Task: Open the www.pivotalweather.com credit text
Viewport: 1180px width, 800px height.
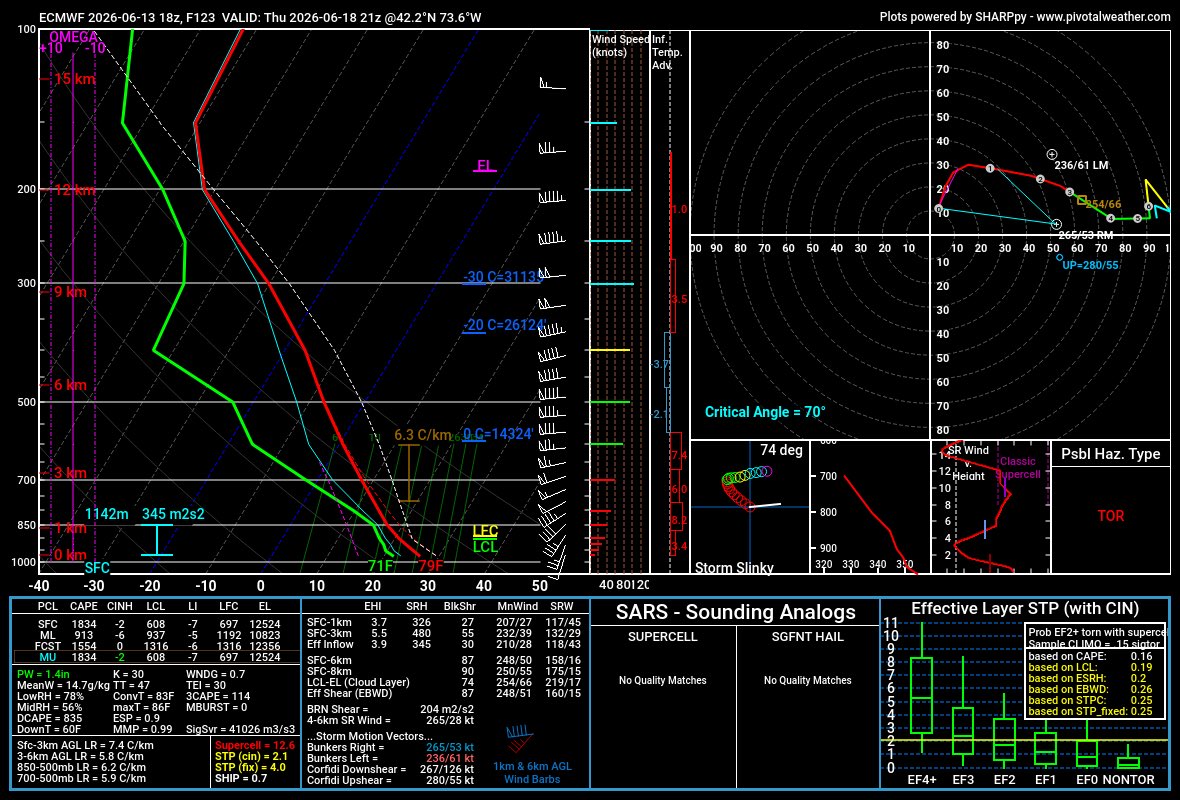Action: (1103, 17)
